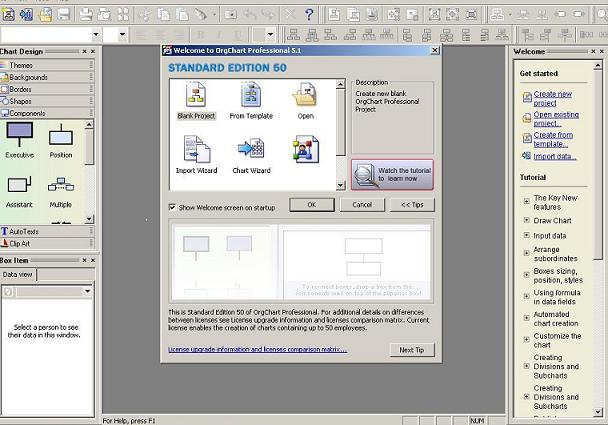608x425 pixels.
Task: Click the Components panel scroll-down arrow
Action: (x=89, y=219)
